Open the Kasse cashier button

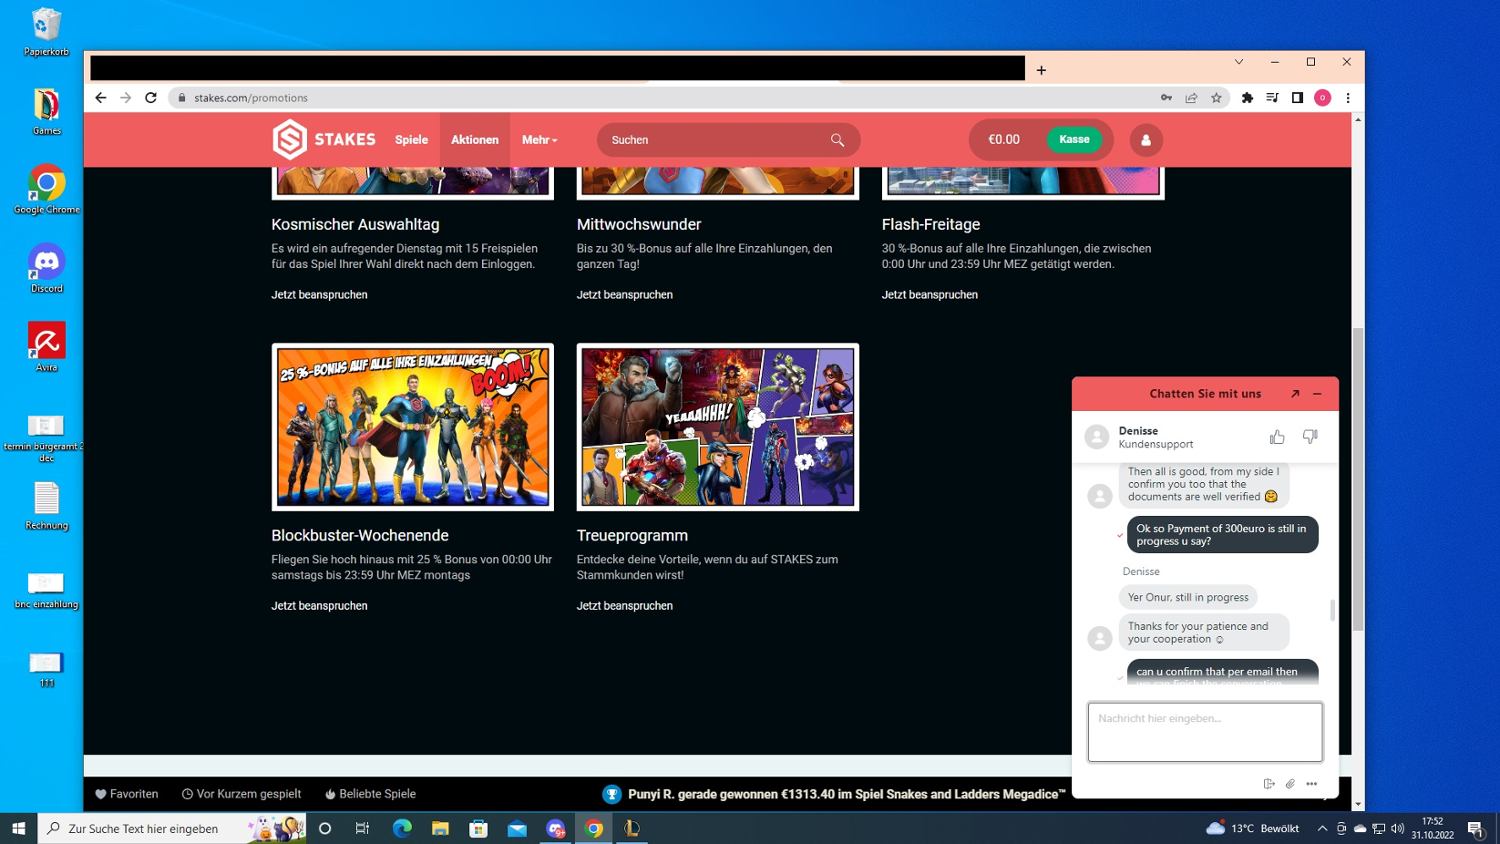[1074, 140]
